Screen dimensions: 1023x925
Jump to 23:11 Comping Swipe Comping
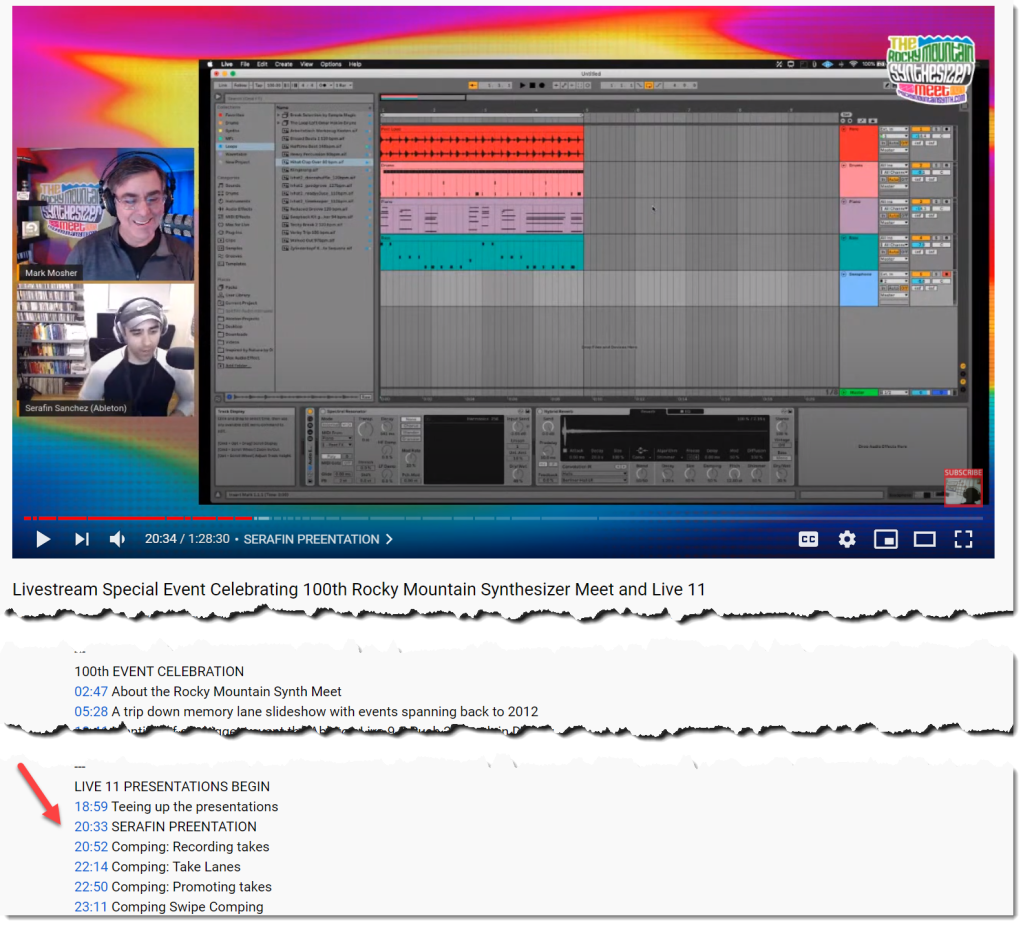coord(90,906)
